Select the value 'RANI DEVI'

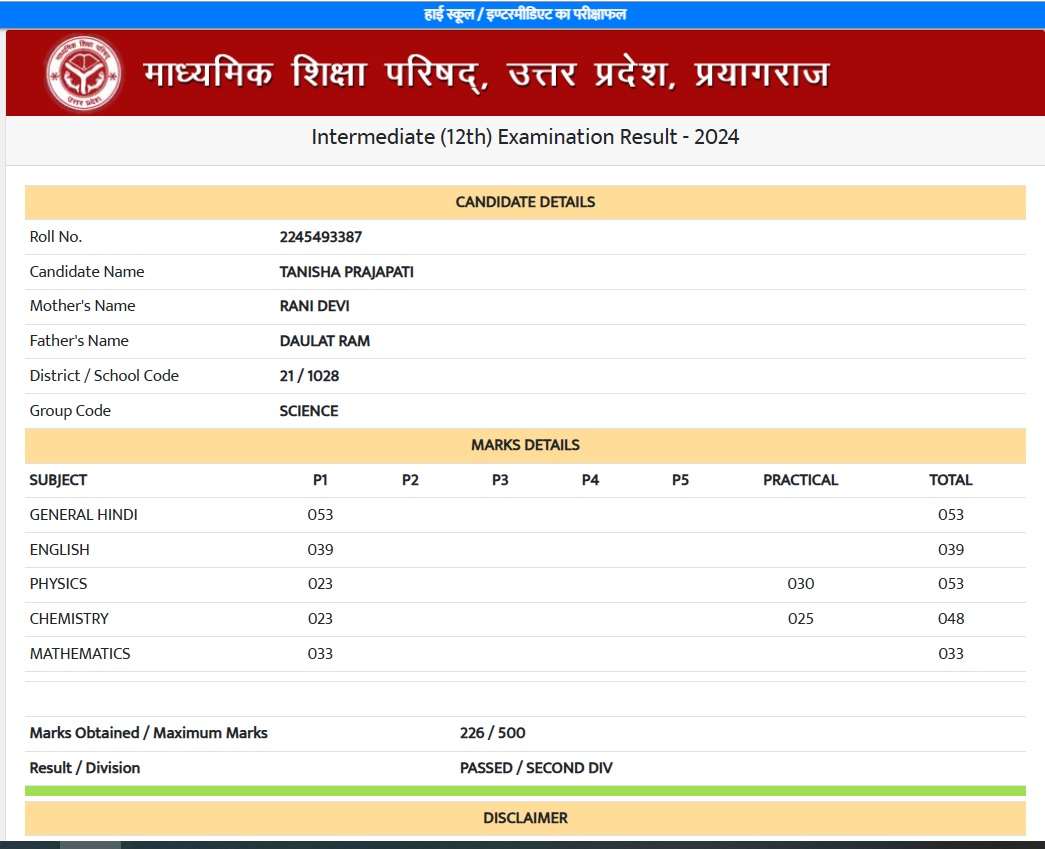(315, 306)
